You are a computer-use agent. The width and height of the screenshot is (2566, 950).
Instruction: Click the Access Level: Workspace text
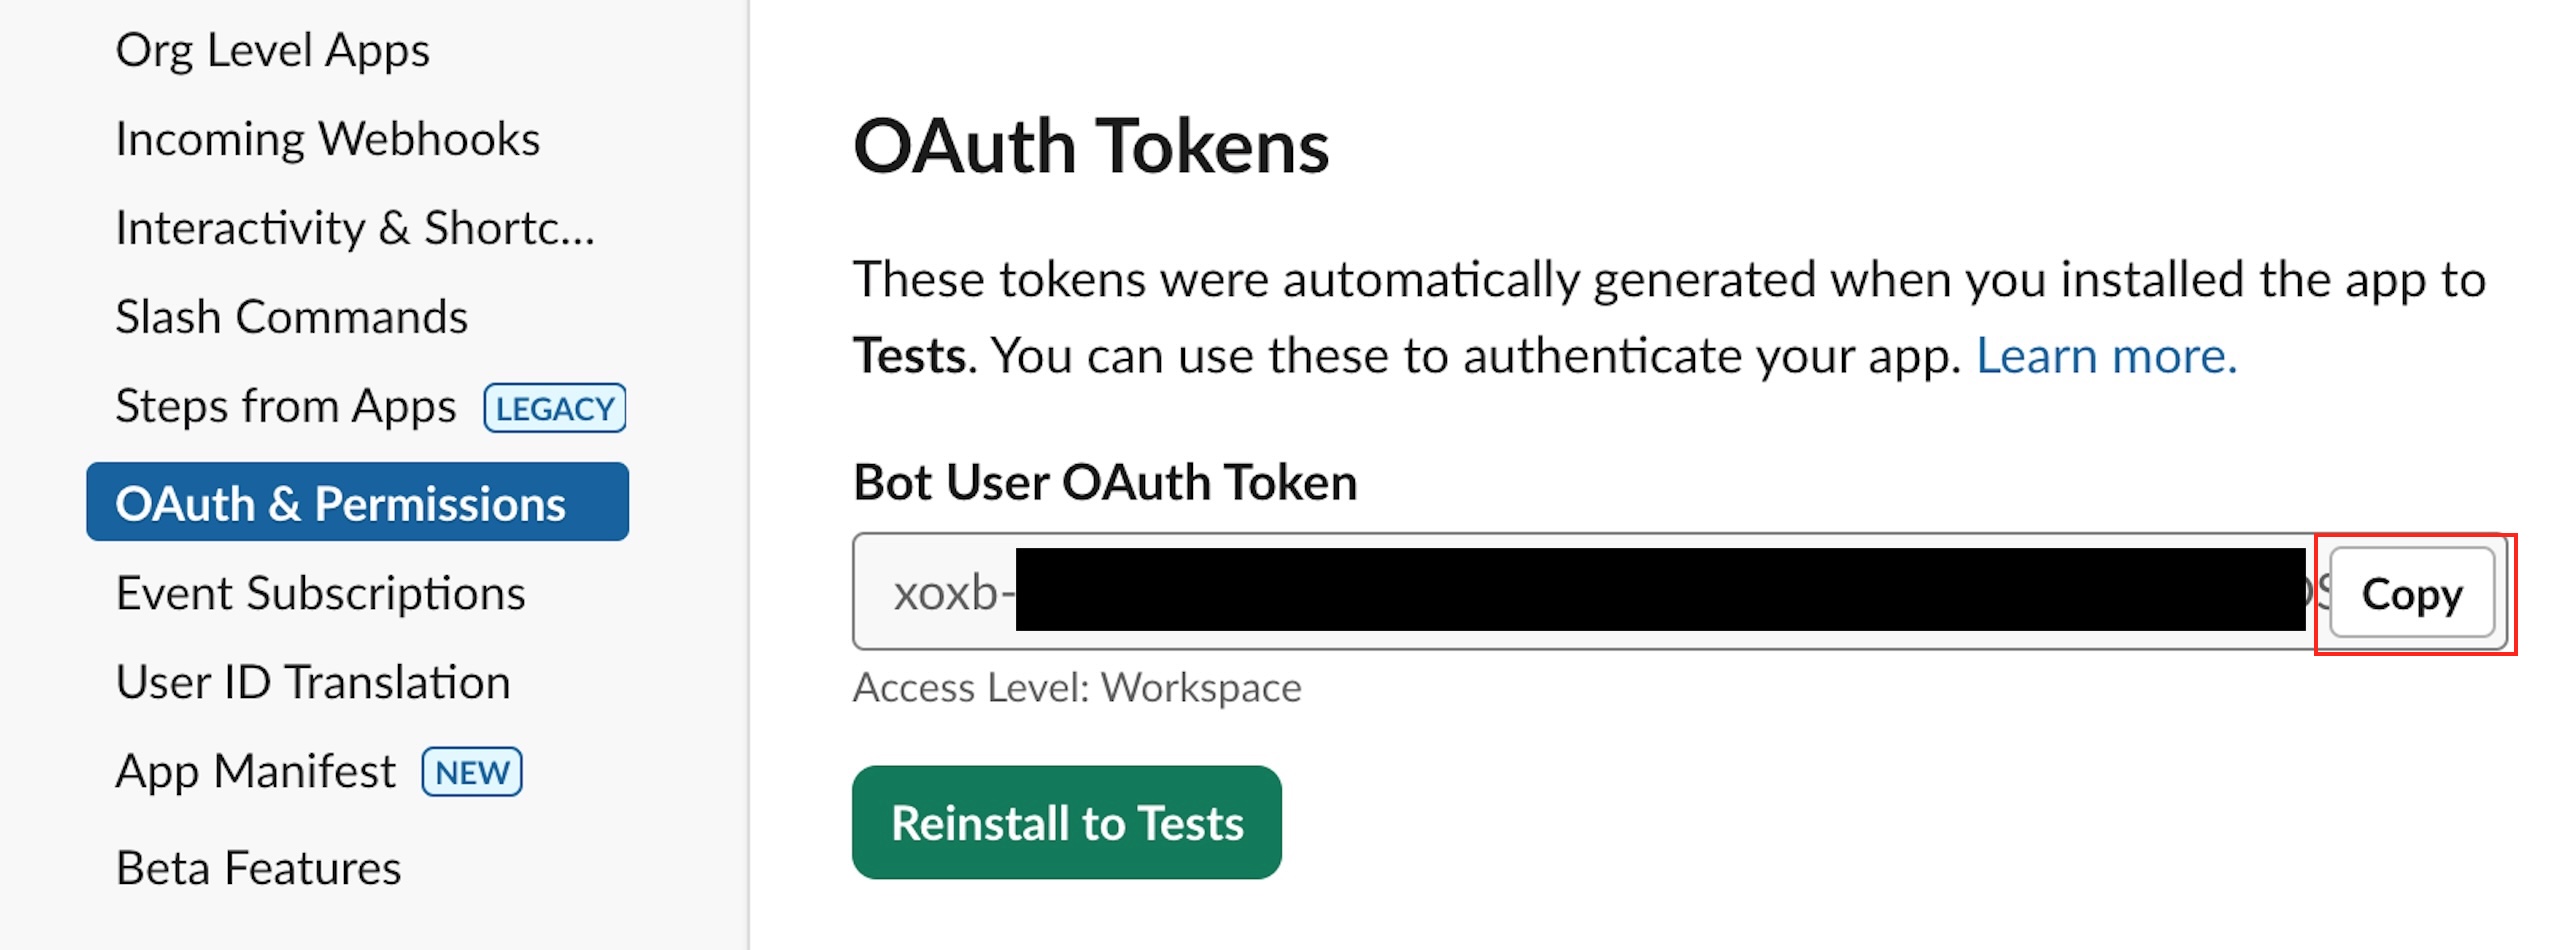tap(1076, 688)
